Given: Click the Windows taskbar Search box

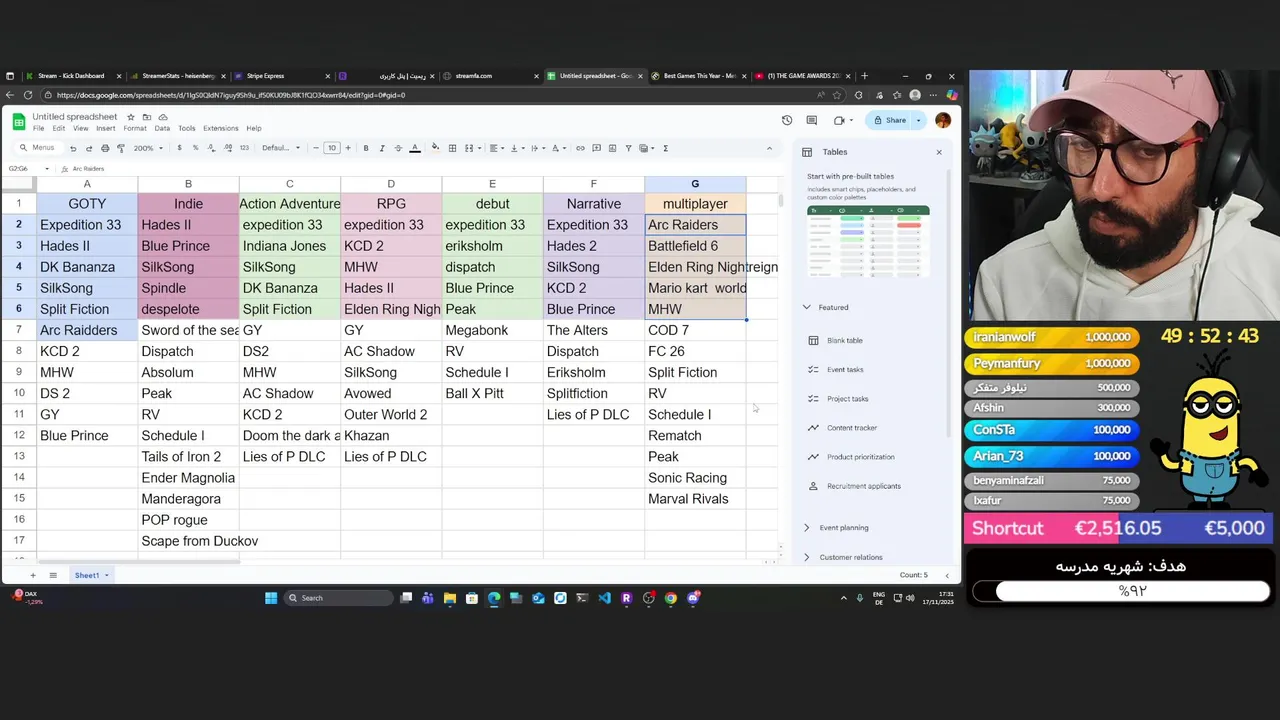Looking at the screenshot, I should [x=338, y=598].
